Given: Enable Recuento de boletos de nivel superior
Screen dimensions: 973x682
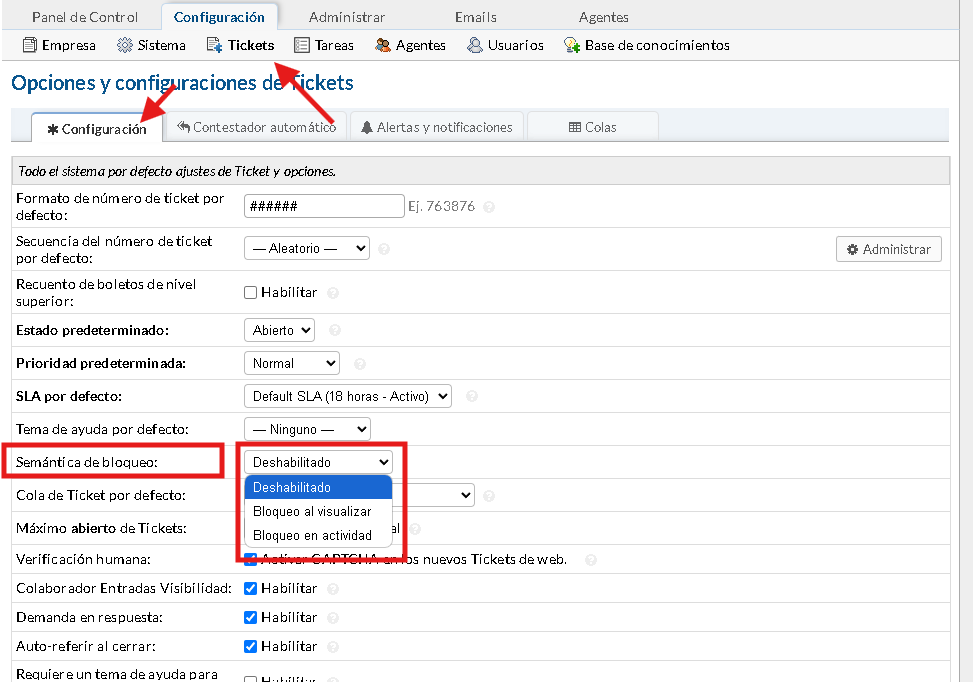Looking at the screenshot, I should pyautogui.click(x=251, y=293).
